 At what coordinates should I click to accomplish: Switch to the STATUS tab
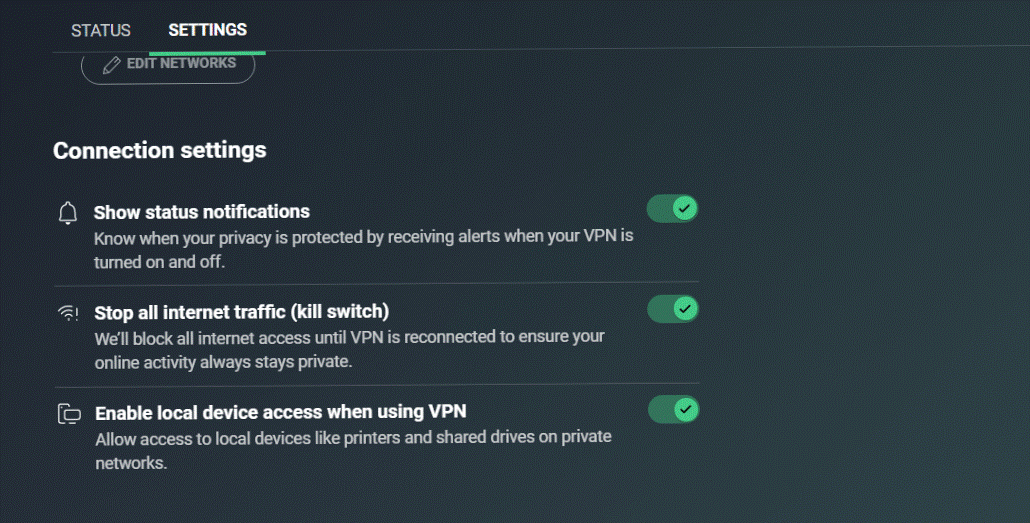pos(101,30)
